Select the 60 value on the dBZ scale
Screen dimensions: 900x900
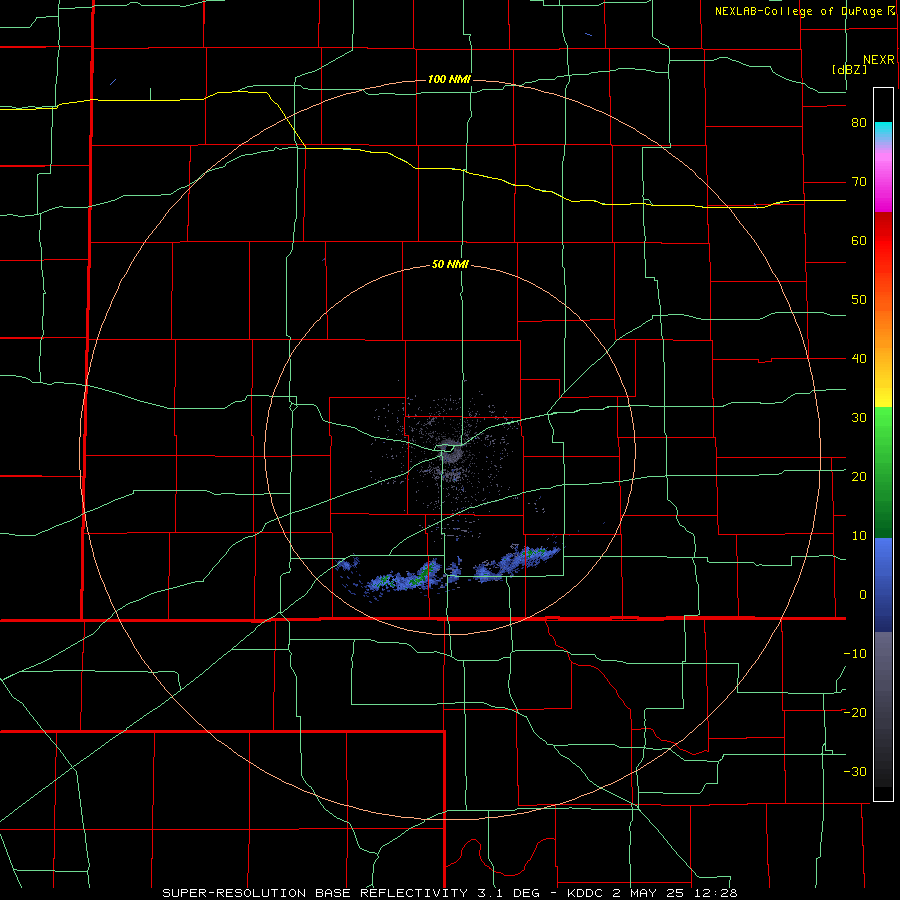[859, 240]
